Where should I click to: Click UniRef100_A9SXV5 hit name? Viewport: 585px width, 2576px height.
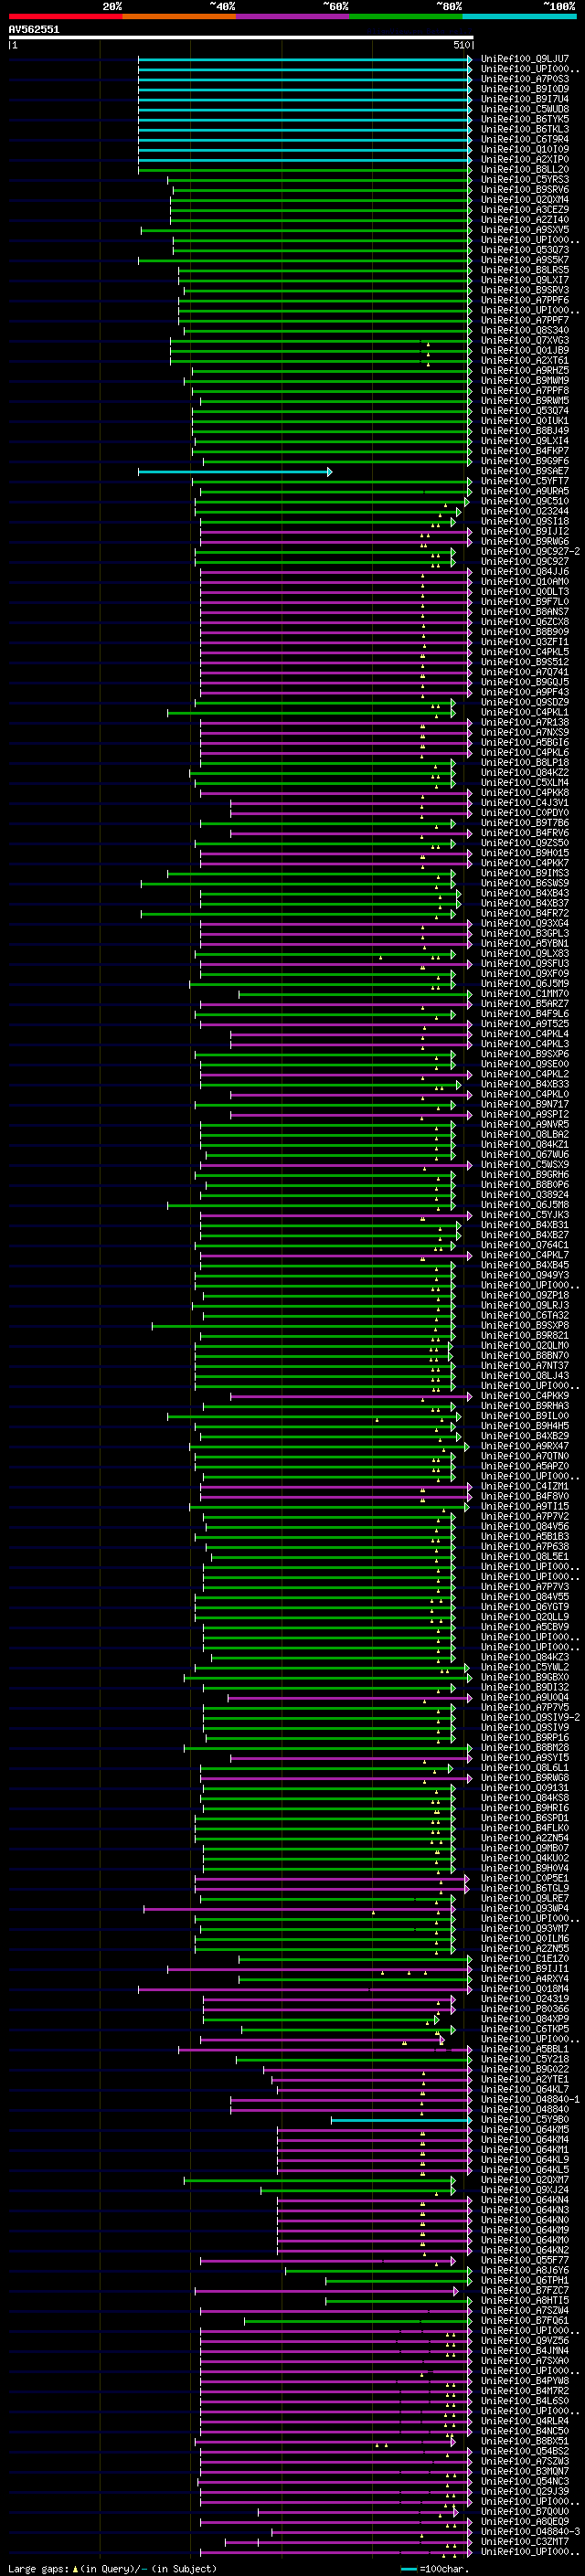coord(525,230)
